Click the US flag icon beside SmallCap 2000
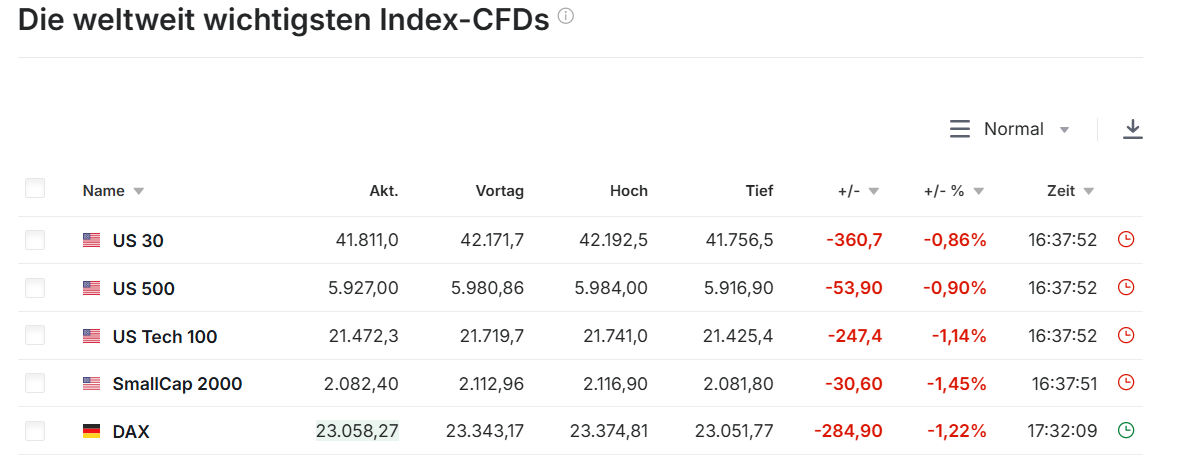Viewport: 1177px width, 461px height. (x=92, y=383)
